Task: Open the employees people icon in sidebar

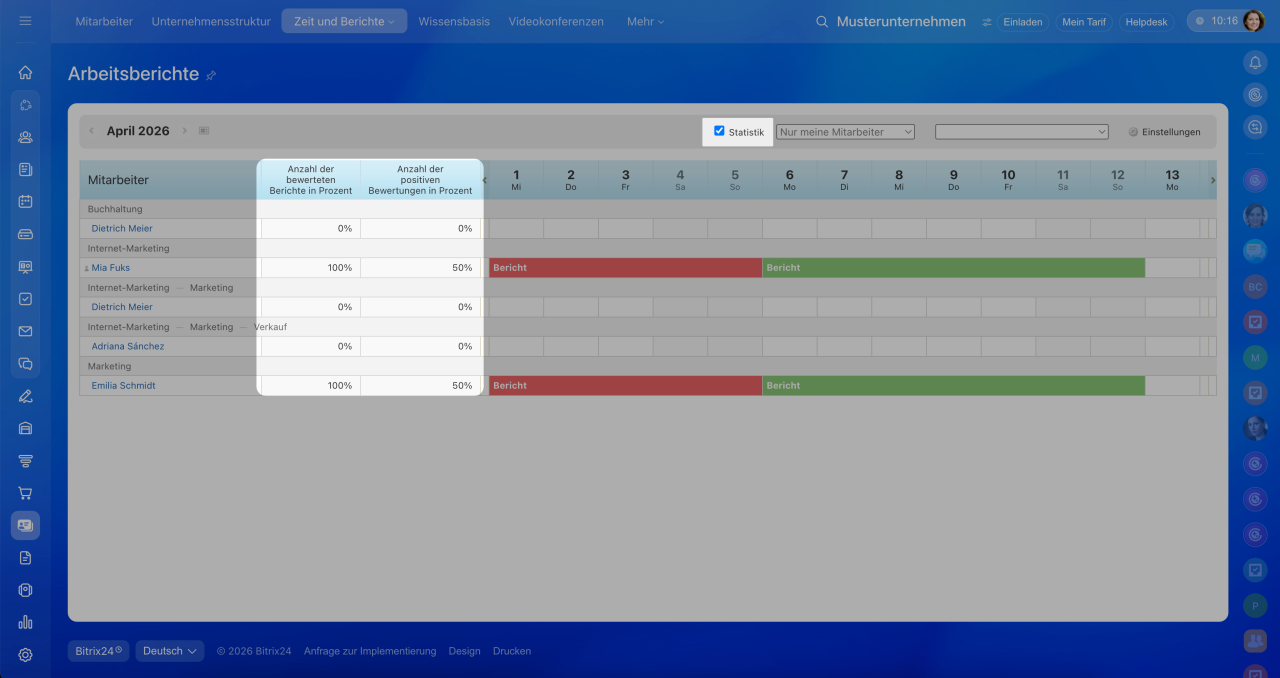Action: coord(25,137)
